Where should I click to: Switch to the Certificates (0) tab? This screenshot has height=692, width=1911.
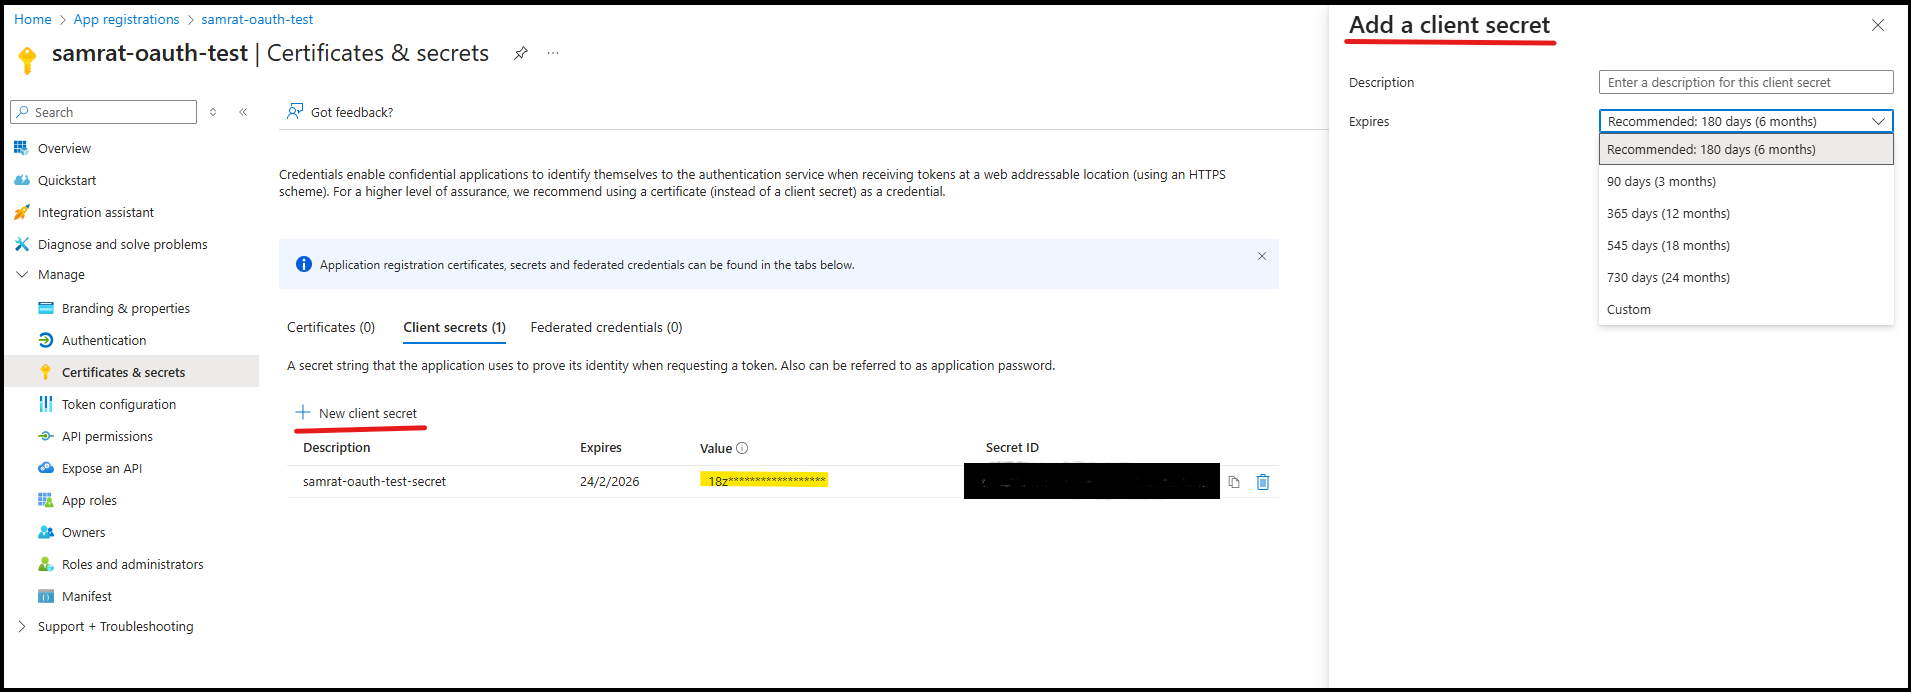(x=331, y=327)
